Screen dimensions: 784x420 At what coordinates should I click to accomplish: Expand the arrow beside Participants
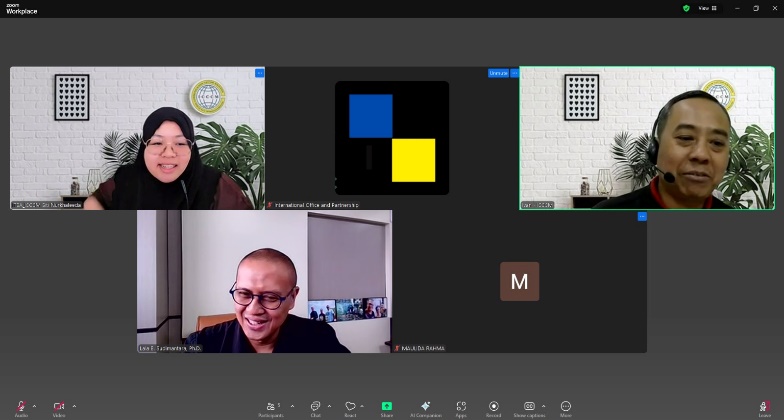coord(292,406)
